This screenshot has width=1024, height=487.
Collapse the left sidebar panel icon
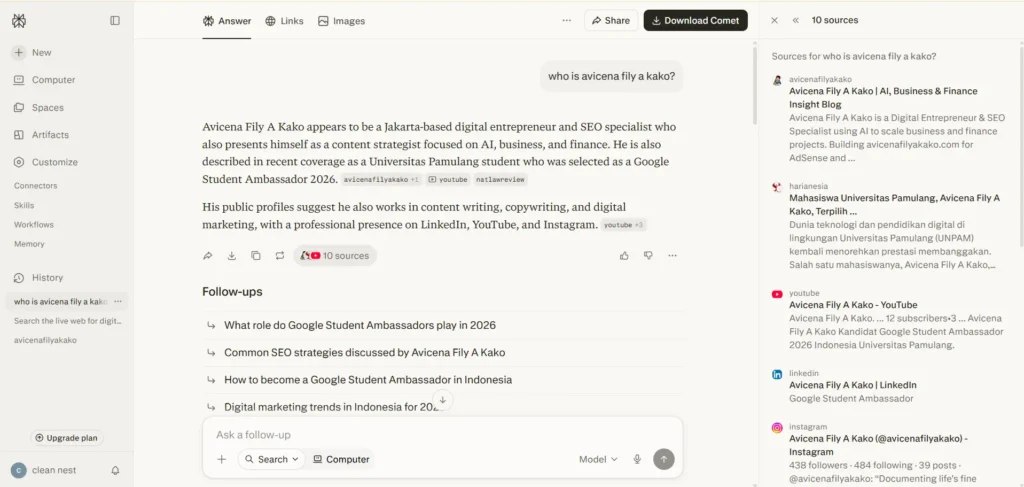point(115,21)
